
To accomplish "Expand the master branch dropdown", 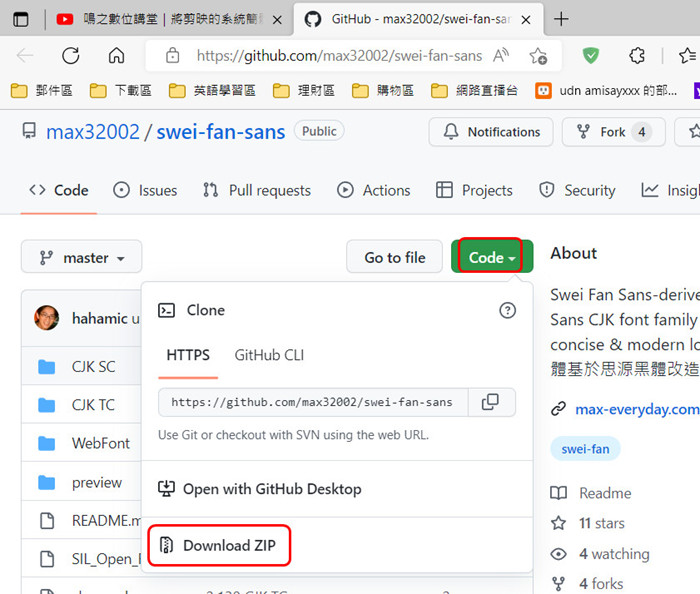I will coord(82,257).
